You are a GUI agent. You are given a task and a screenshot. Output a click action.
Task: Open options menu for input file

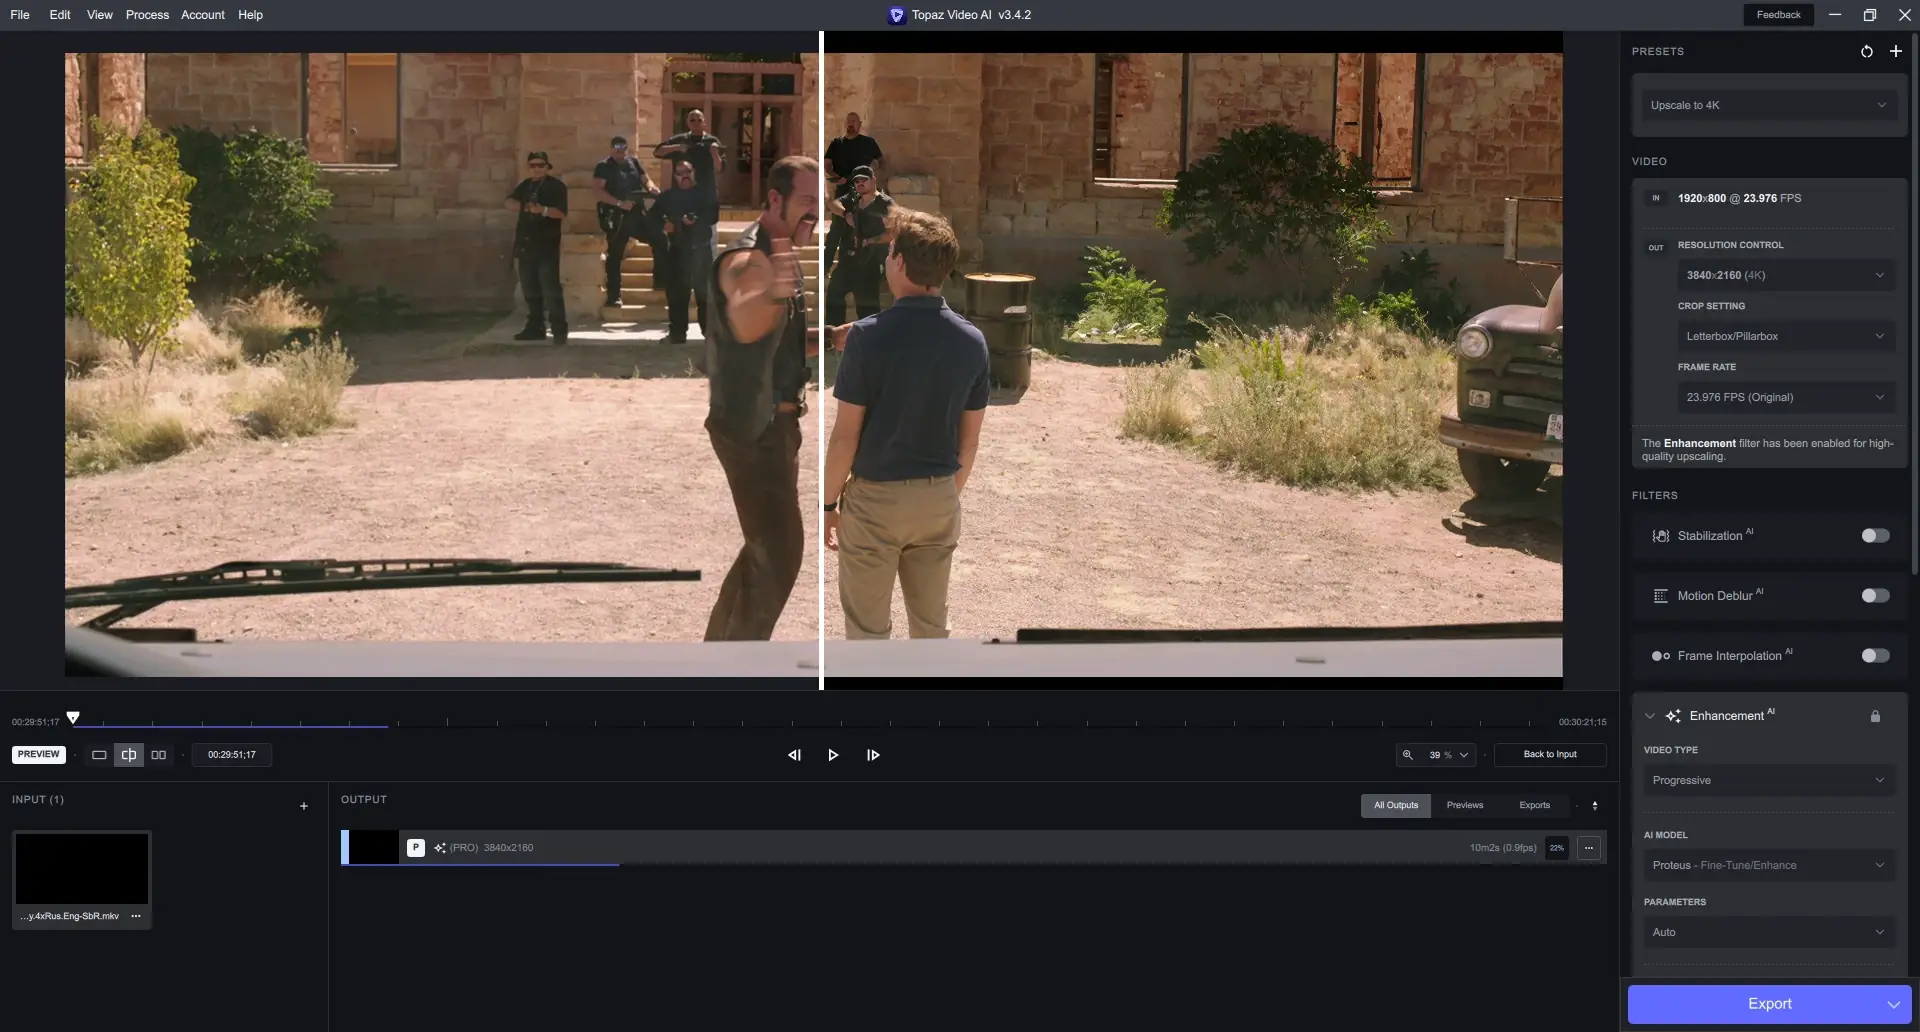136,916
